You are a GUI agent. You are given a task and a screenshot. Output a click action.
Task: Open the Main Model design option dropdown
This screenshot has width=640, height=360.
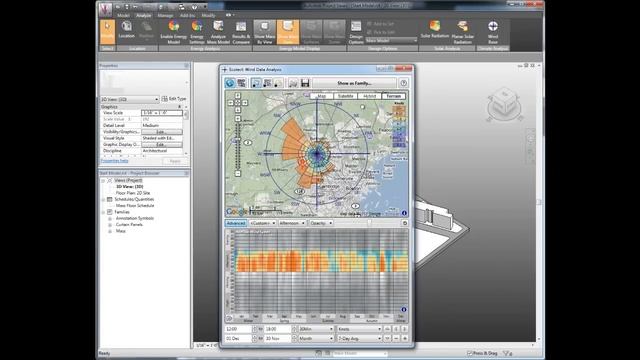(391, 40)
